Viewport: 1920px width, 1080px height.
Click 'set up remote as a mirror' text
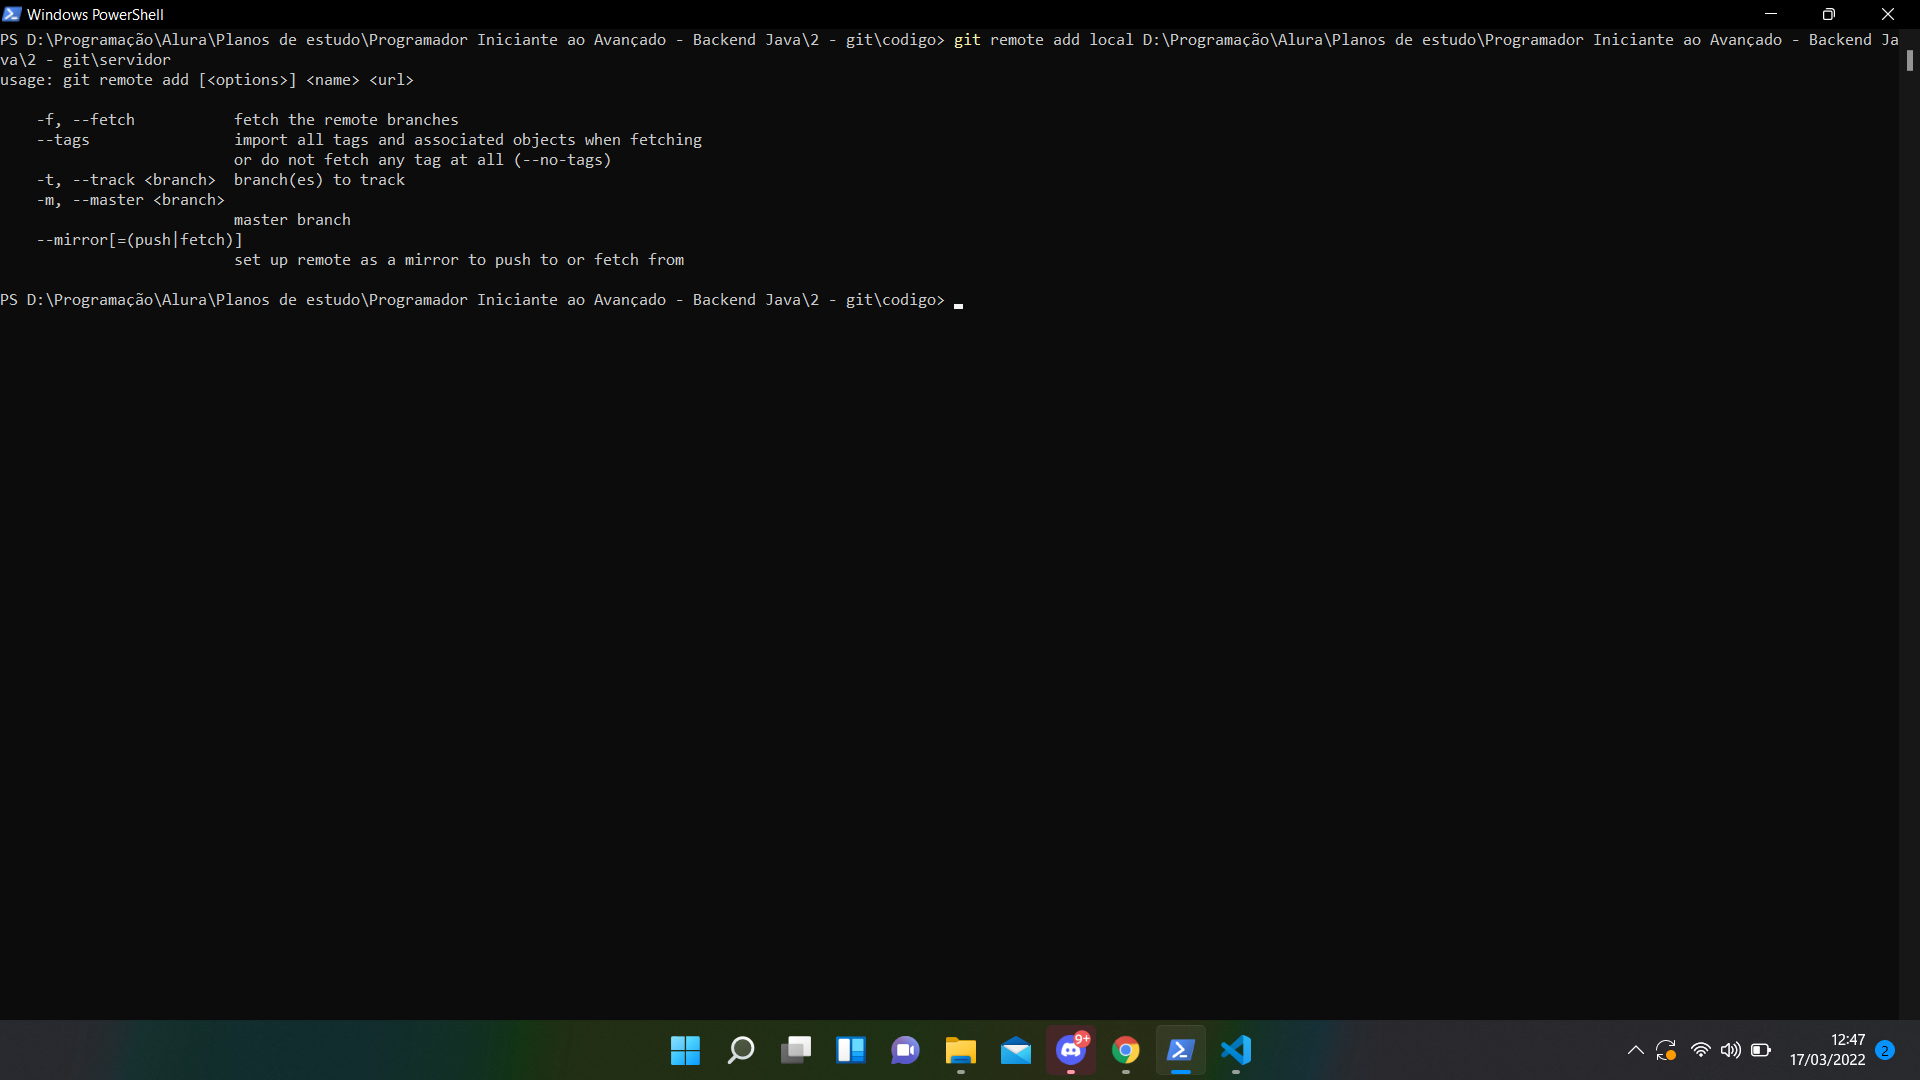pos(459,260)
